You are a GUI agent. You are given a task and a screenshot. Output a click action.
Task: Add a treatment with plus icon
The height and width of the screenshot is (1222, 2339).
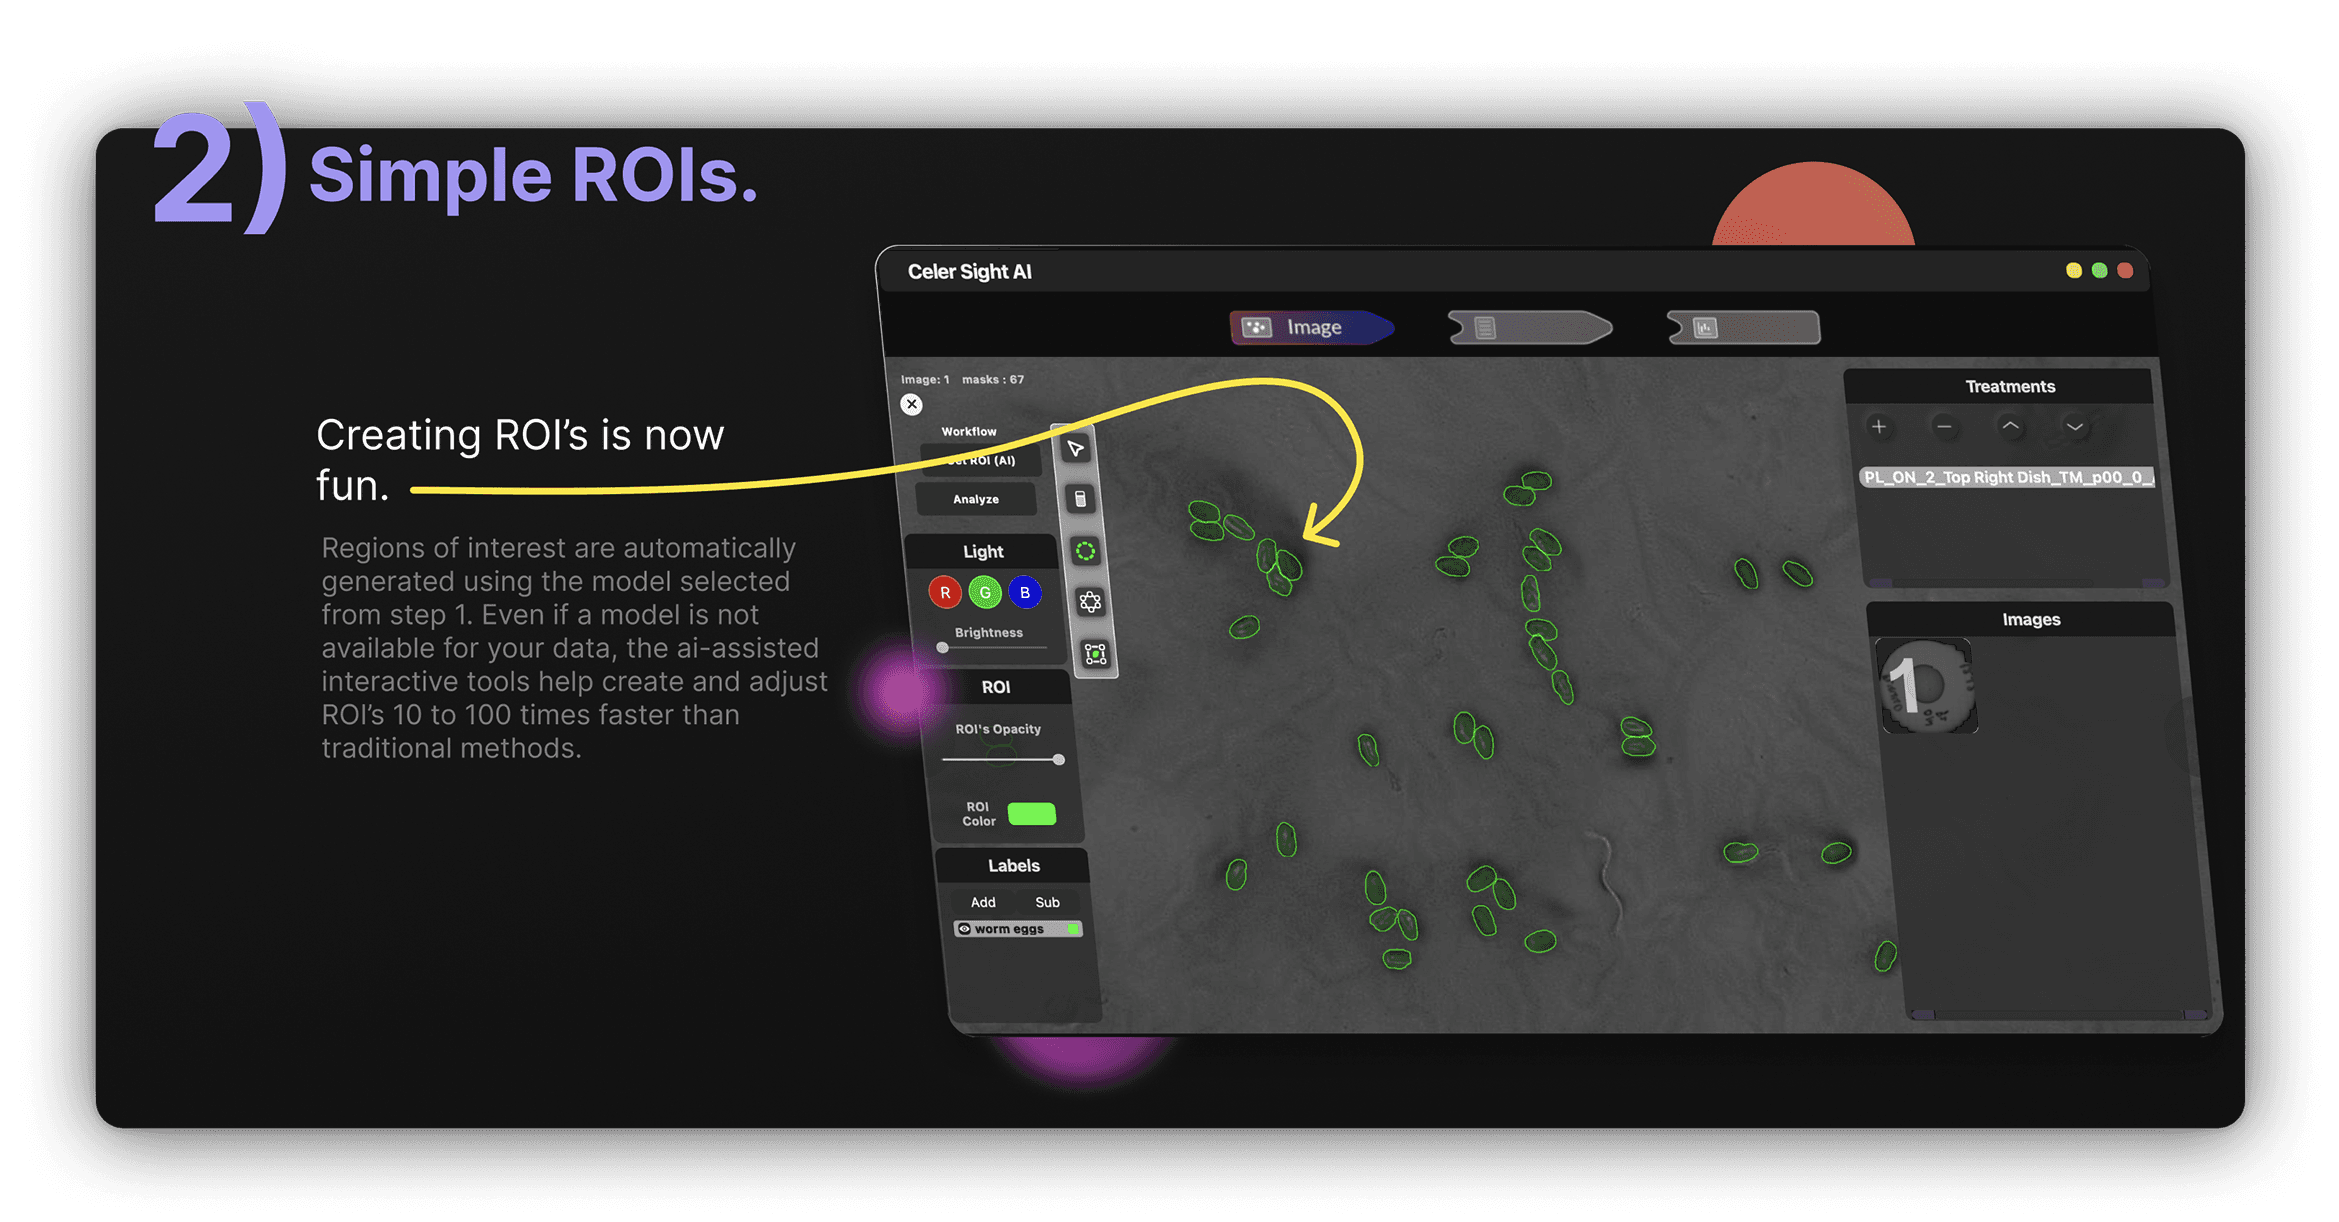click(x=1879, y=427)
